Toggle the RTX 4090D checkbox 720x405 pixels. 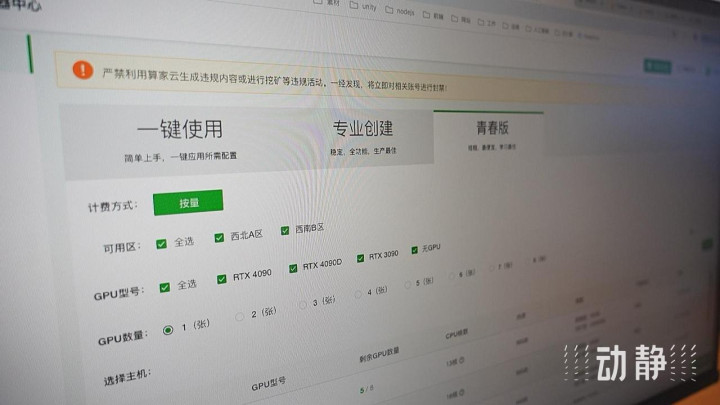293,268
